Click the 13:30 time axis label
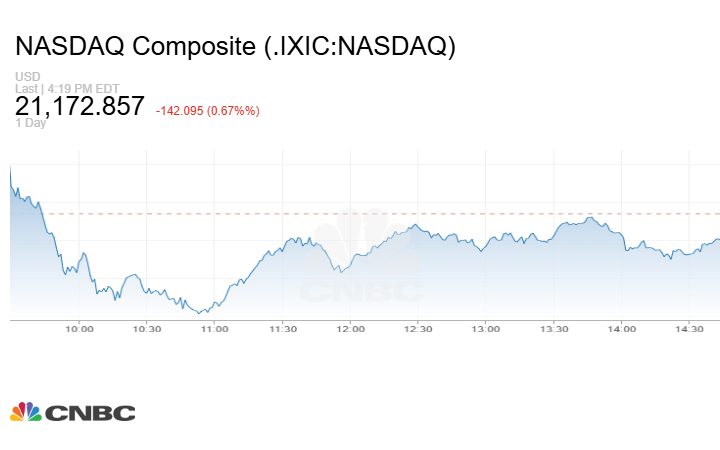The height and width of the screenshot is (450, 720). 554,329
